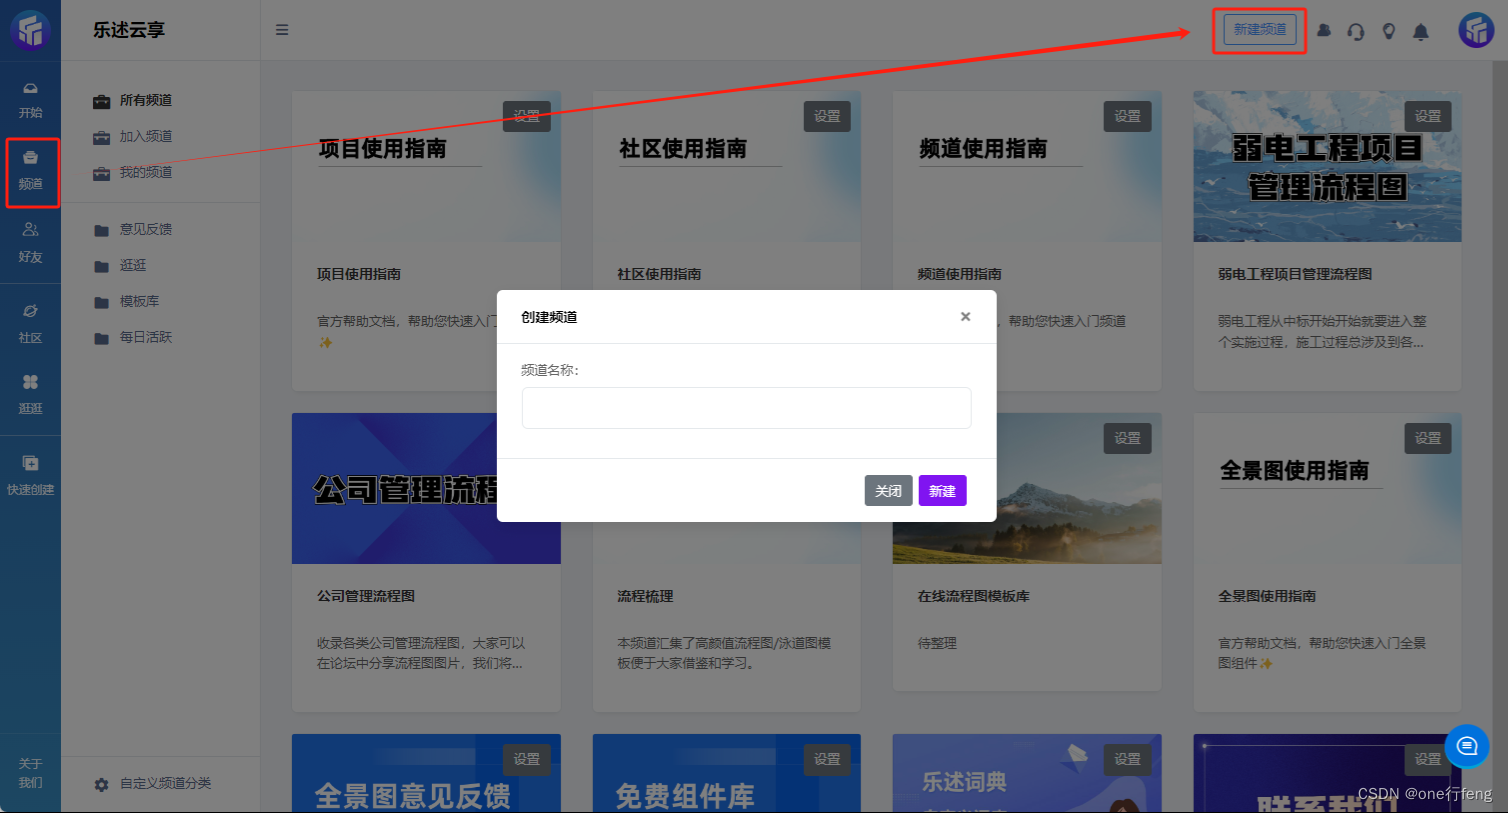Screen dimensions: 1508x813
Task: Open the 免费组件库 card
Action: 727,774
